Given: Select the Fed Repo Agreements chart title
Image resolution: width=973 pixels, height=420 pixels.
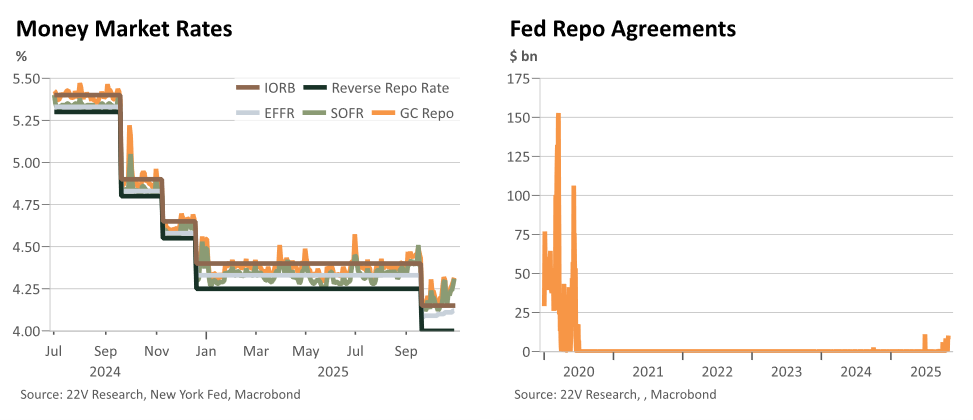Looking at the screenshot, I should pos(623,29).
